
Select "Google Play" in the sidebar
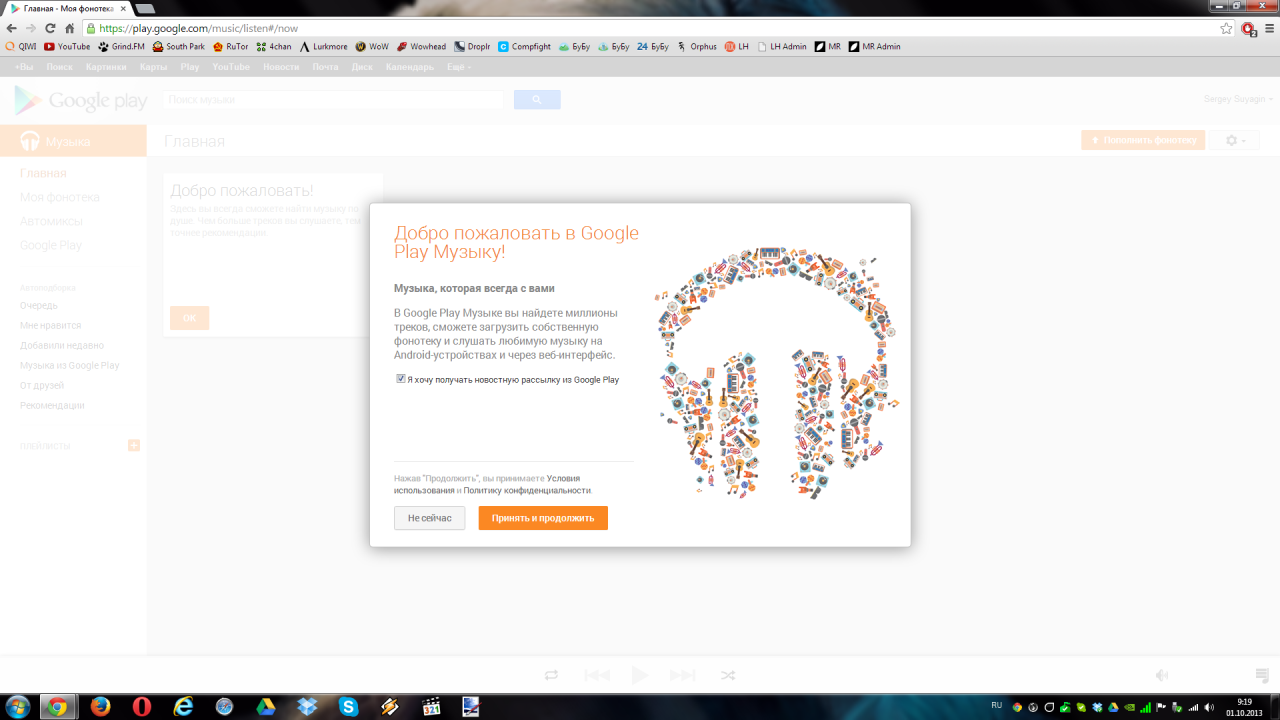point(51,245)
